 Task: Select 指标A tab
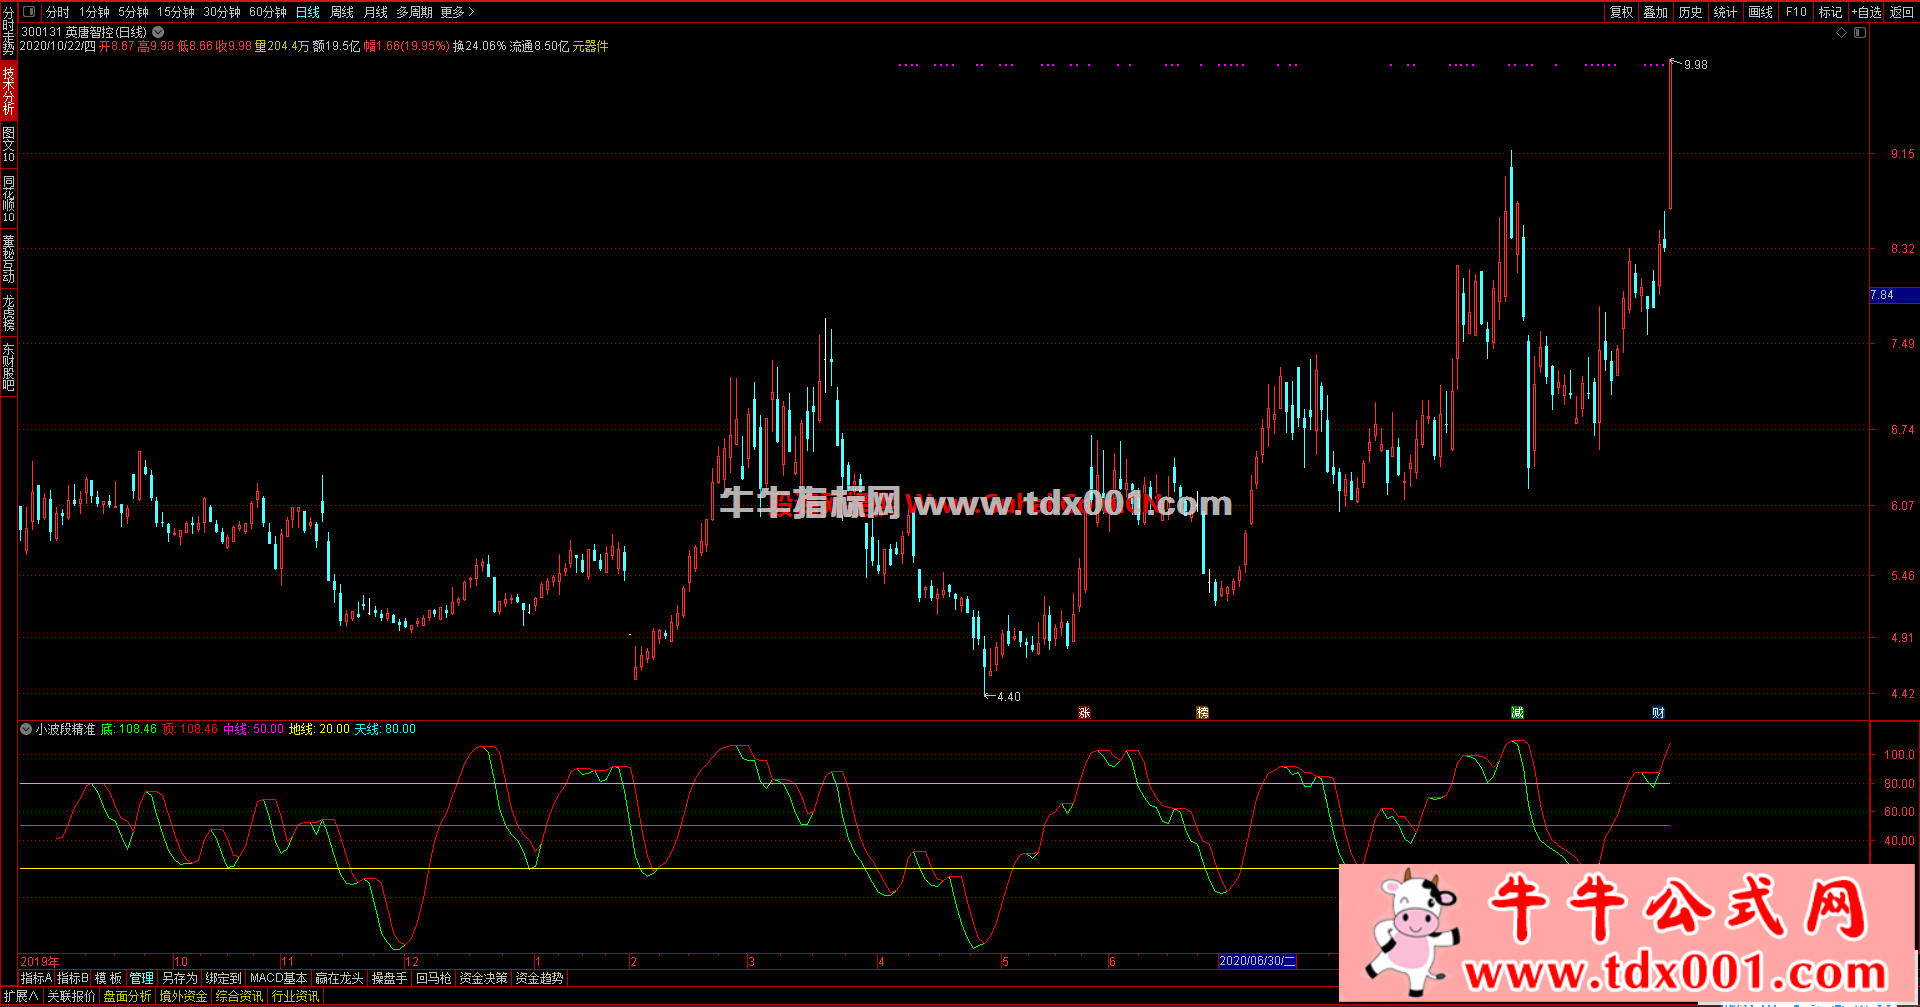coord(36,978)
